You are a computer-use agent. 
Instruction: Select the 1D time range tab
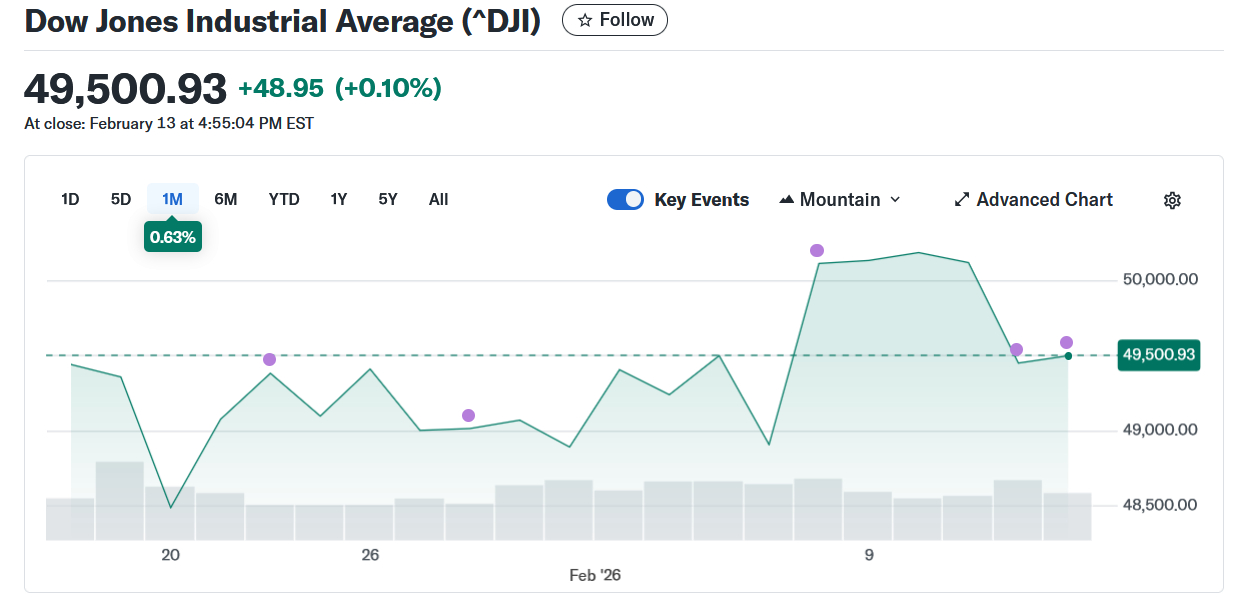[70, 199]
